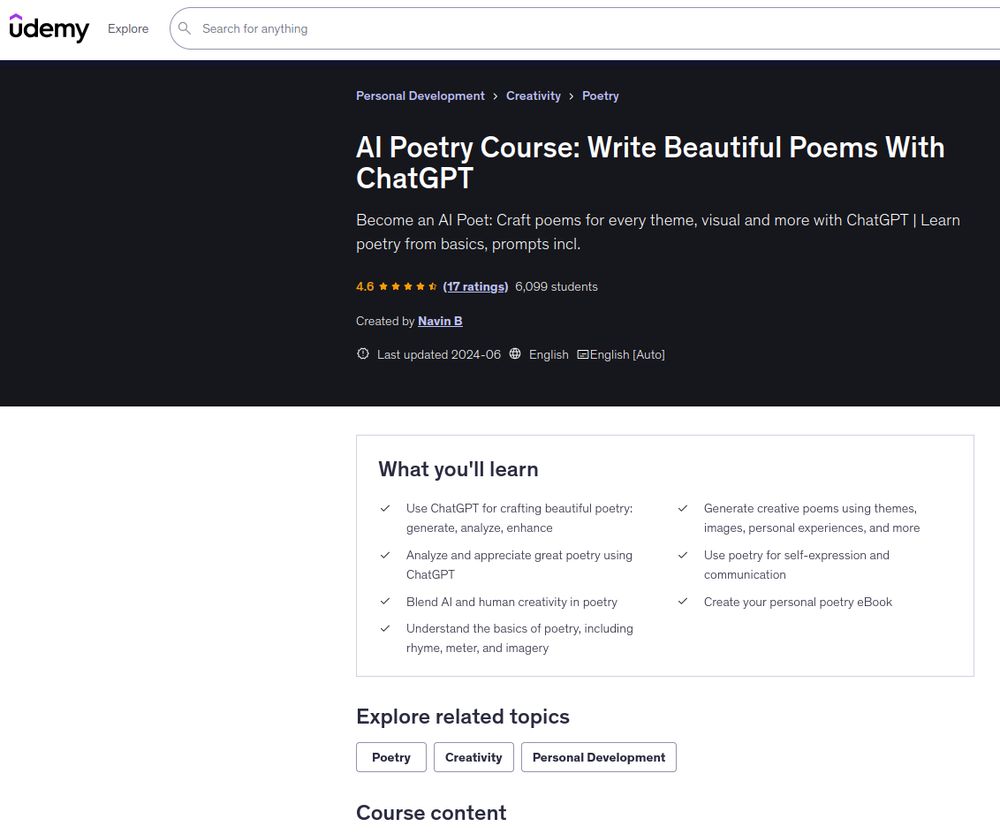Click the last updated clock icon
This screenshot has width=1000, height=835.
pos(363,354)
